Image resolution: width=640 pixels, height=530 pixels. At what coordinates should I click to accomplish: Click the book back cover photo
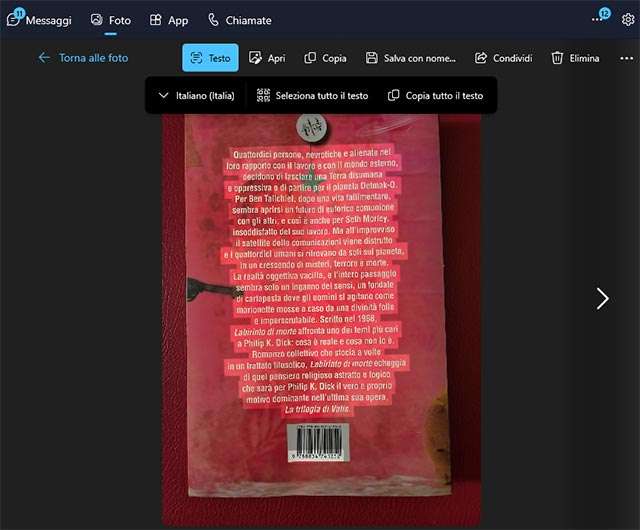click(321, 321)
